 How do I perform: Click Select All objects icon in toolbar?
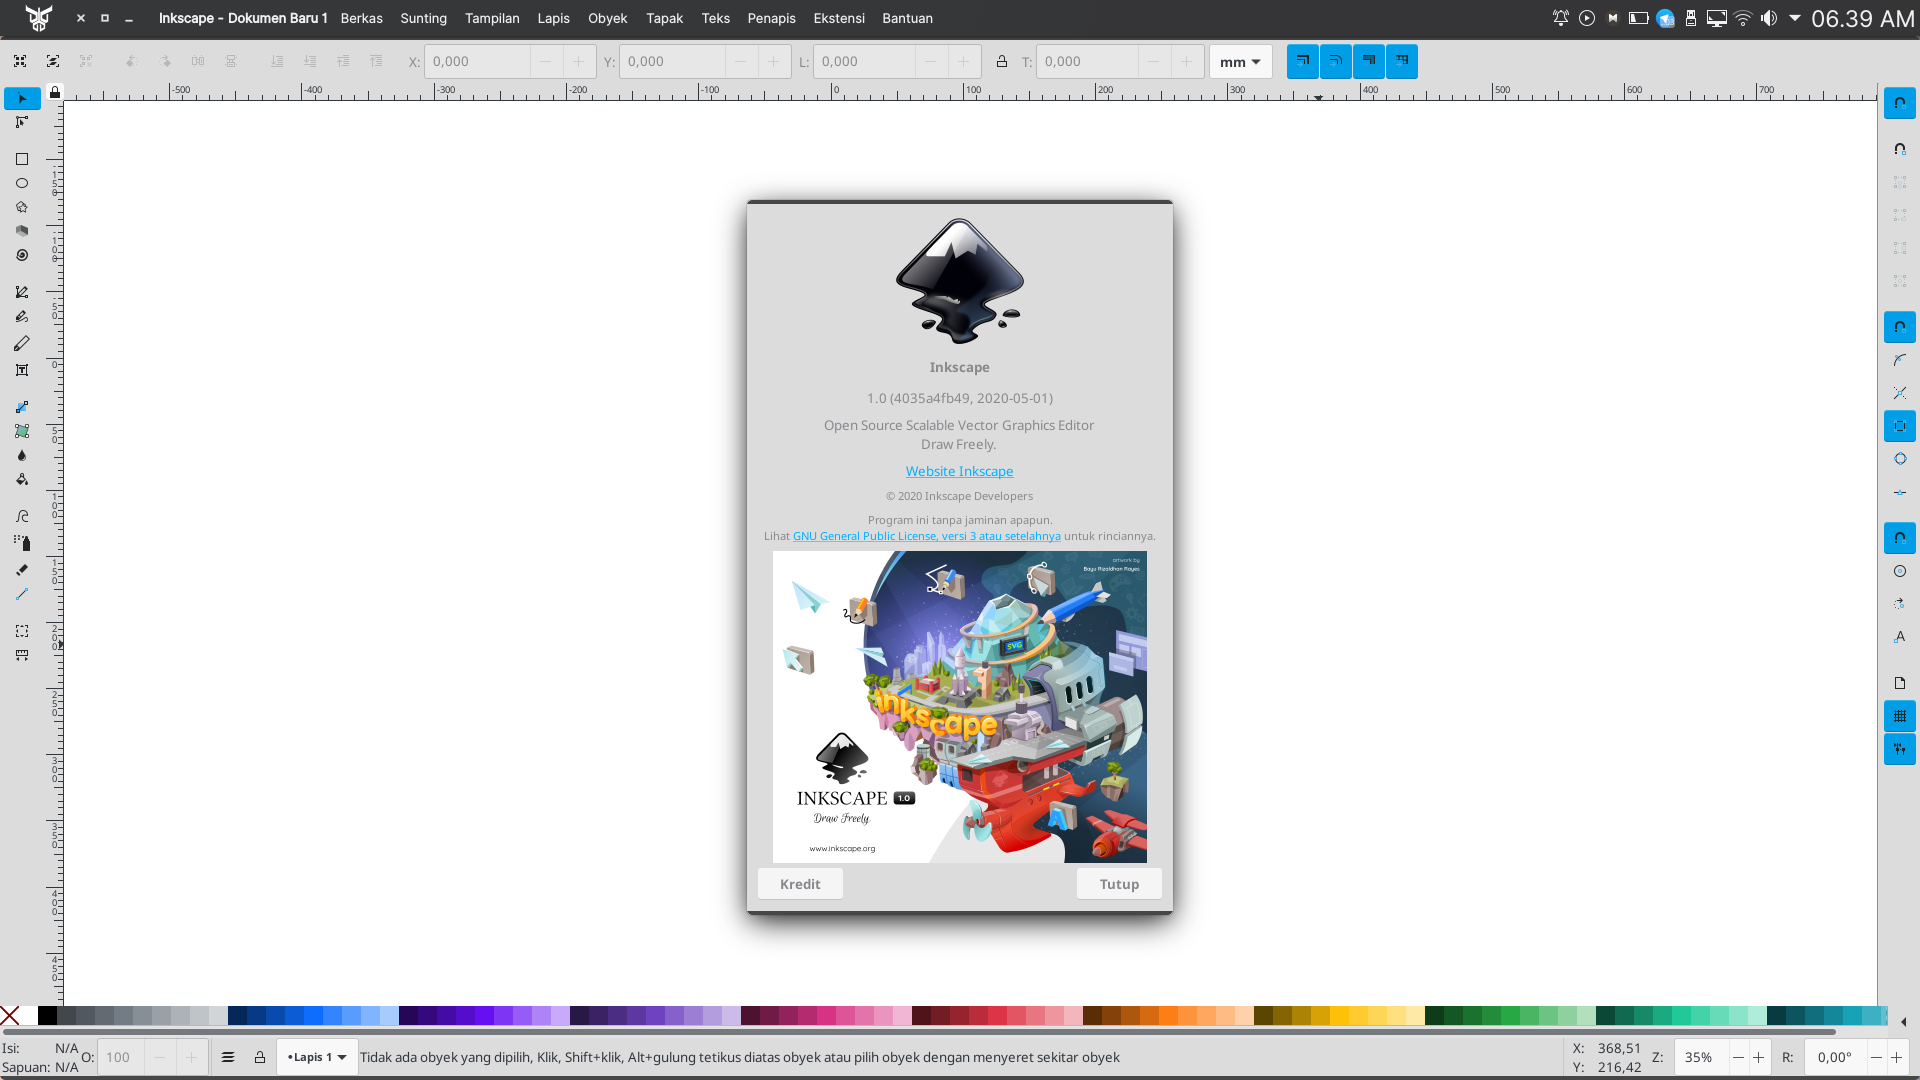click(x=20, y=61)
